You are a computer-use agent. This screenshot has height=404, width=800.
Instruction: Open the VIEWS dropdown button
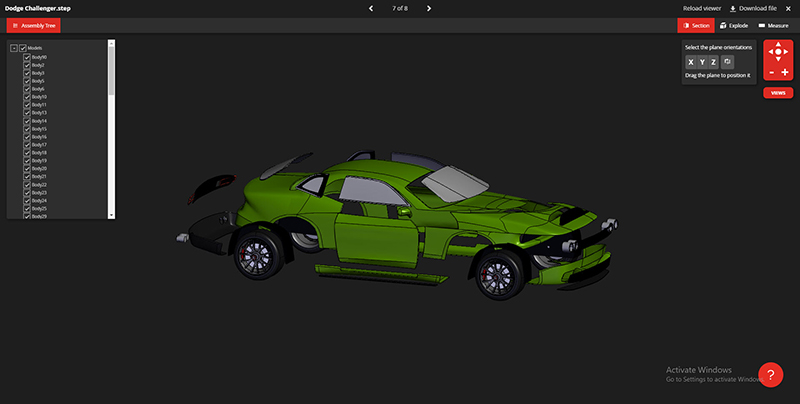tap(778, 93)
